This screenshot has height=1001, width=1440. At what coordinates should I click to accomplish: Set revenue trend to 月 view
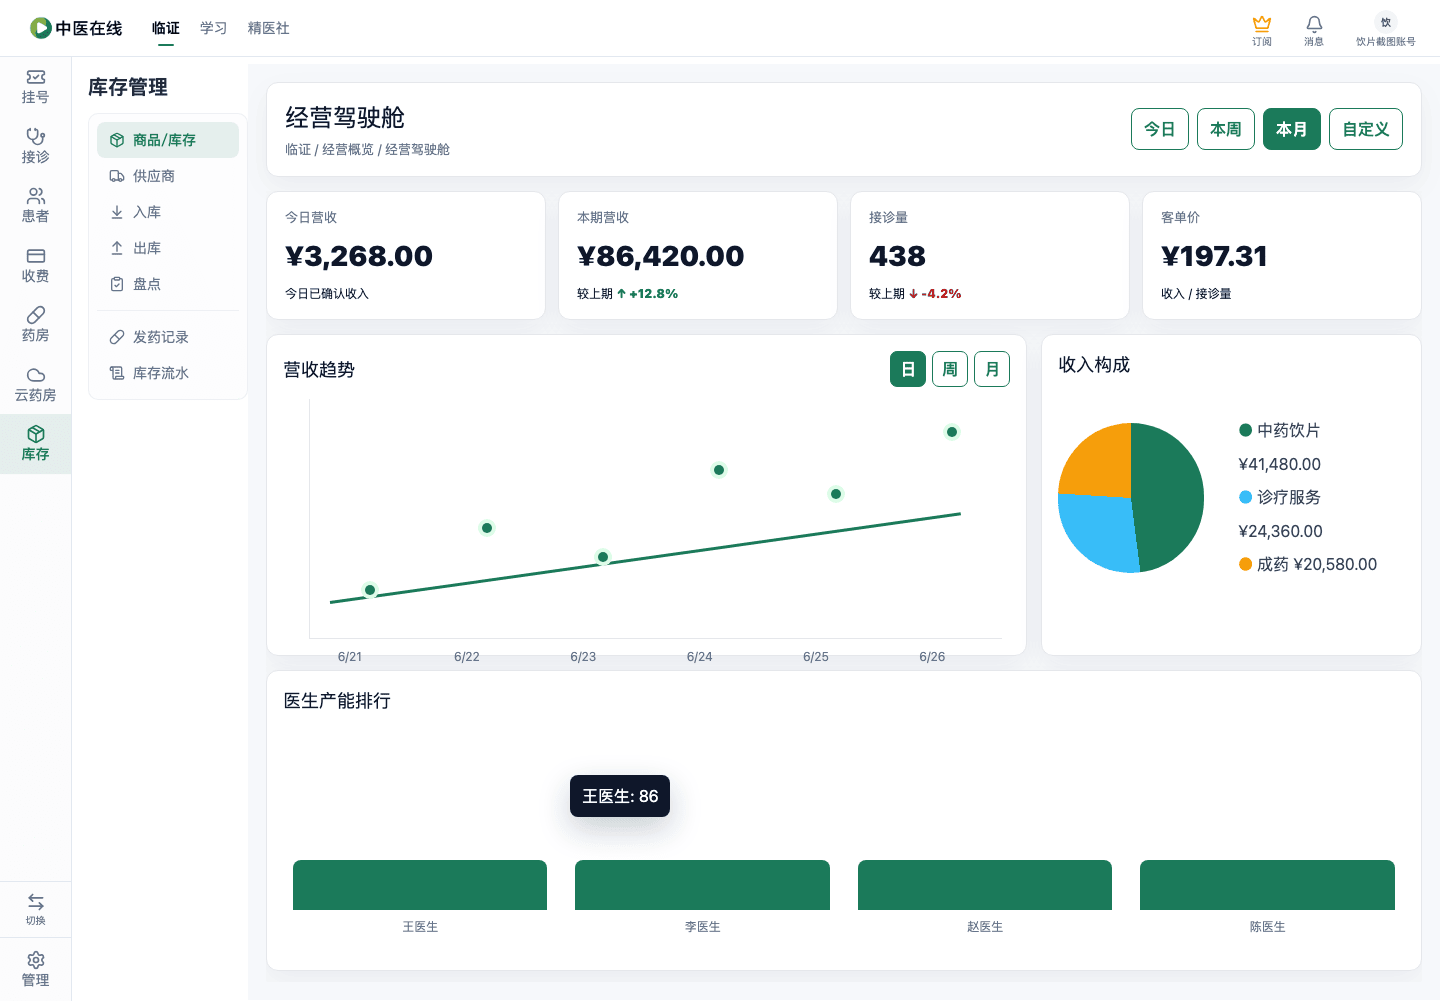(992, 369)
